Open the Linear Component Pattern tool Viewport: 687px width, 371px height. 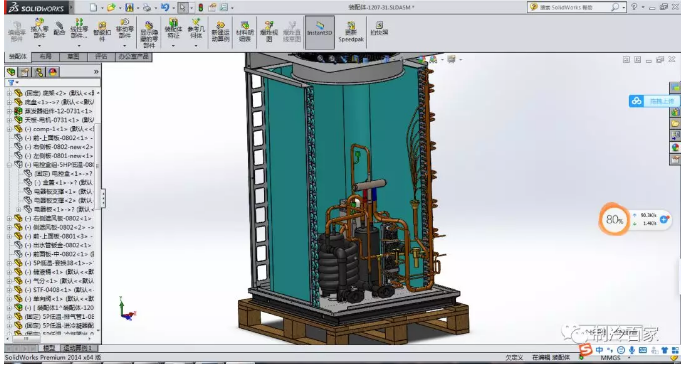[x=79, y=29]
